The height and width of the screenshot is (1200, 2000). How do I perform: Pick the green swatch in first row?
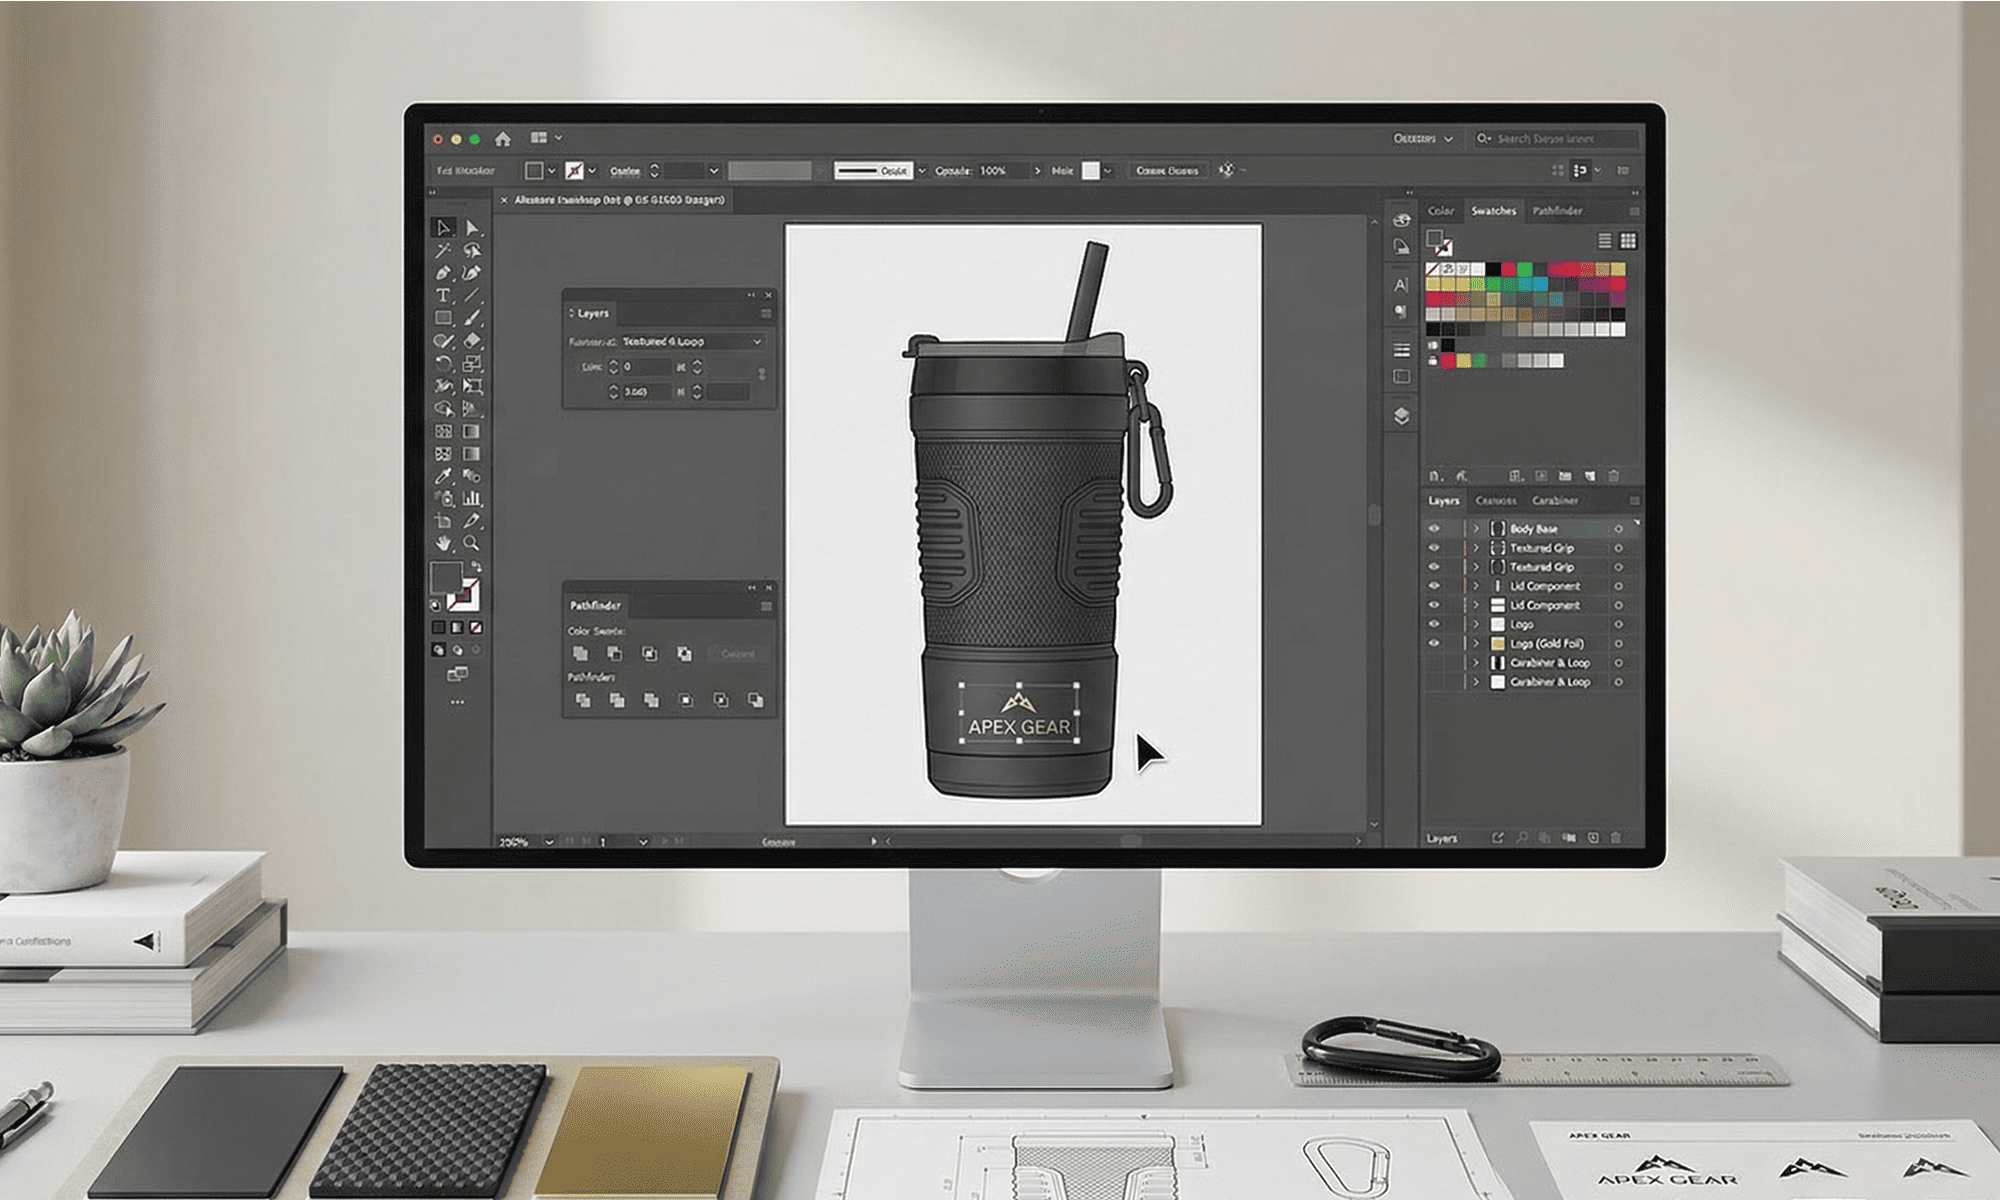click(1525, 269)
